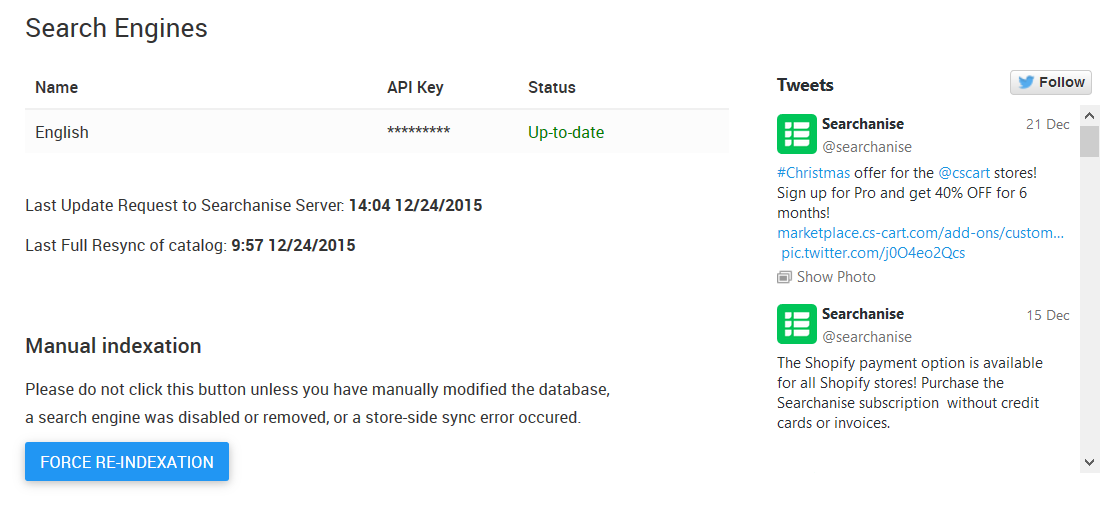The width and height of the screenshot is (1120, 523).
Task: Open the #Christmas hashtag link
Action: [x=814, y=173]
